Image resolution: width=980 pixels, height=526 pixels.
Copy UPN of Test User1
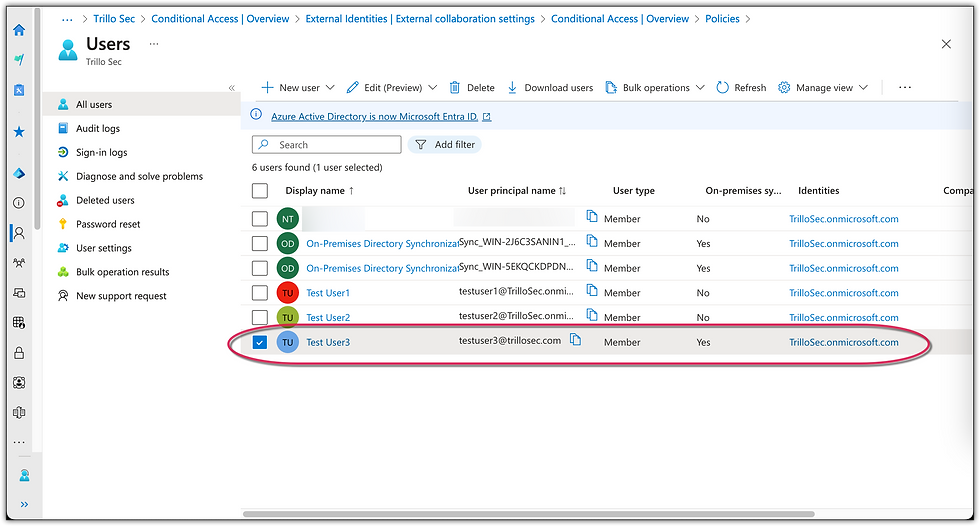click(592, 290)
